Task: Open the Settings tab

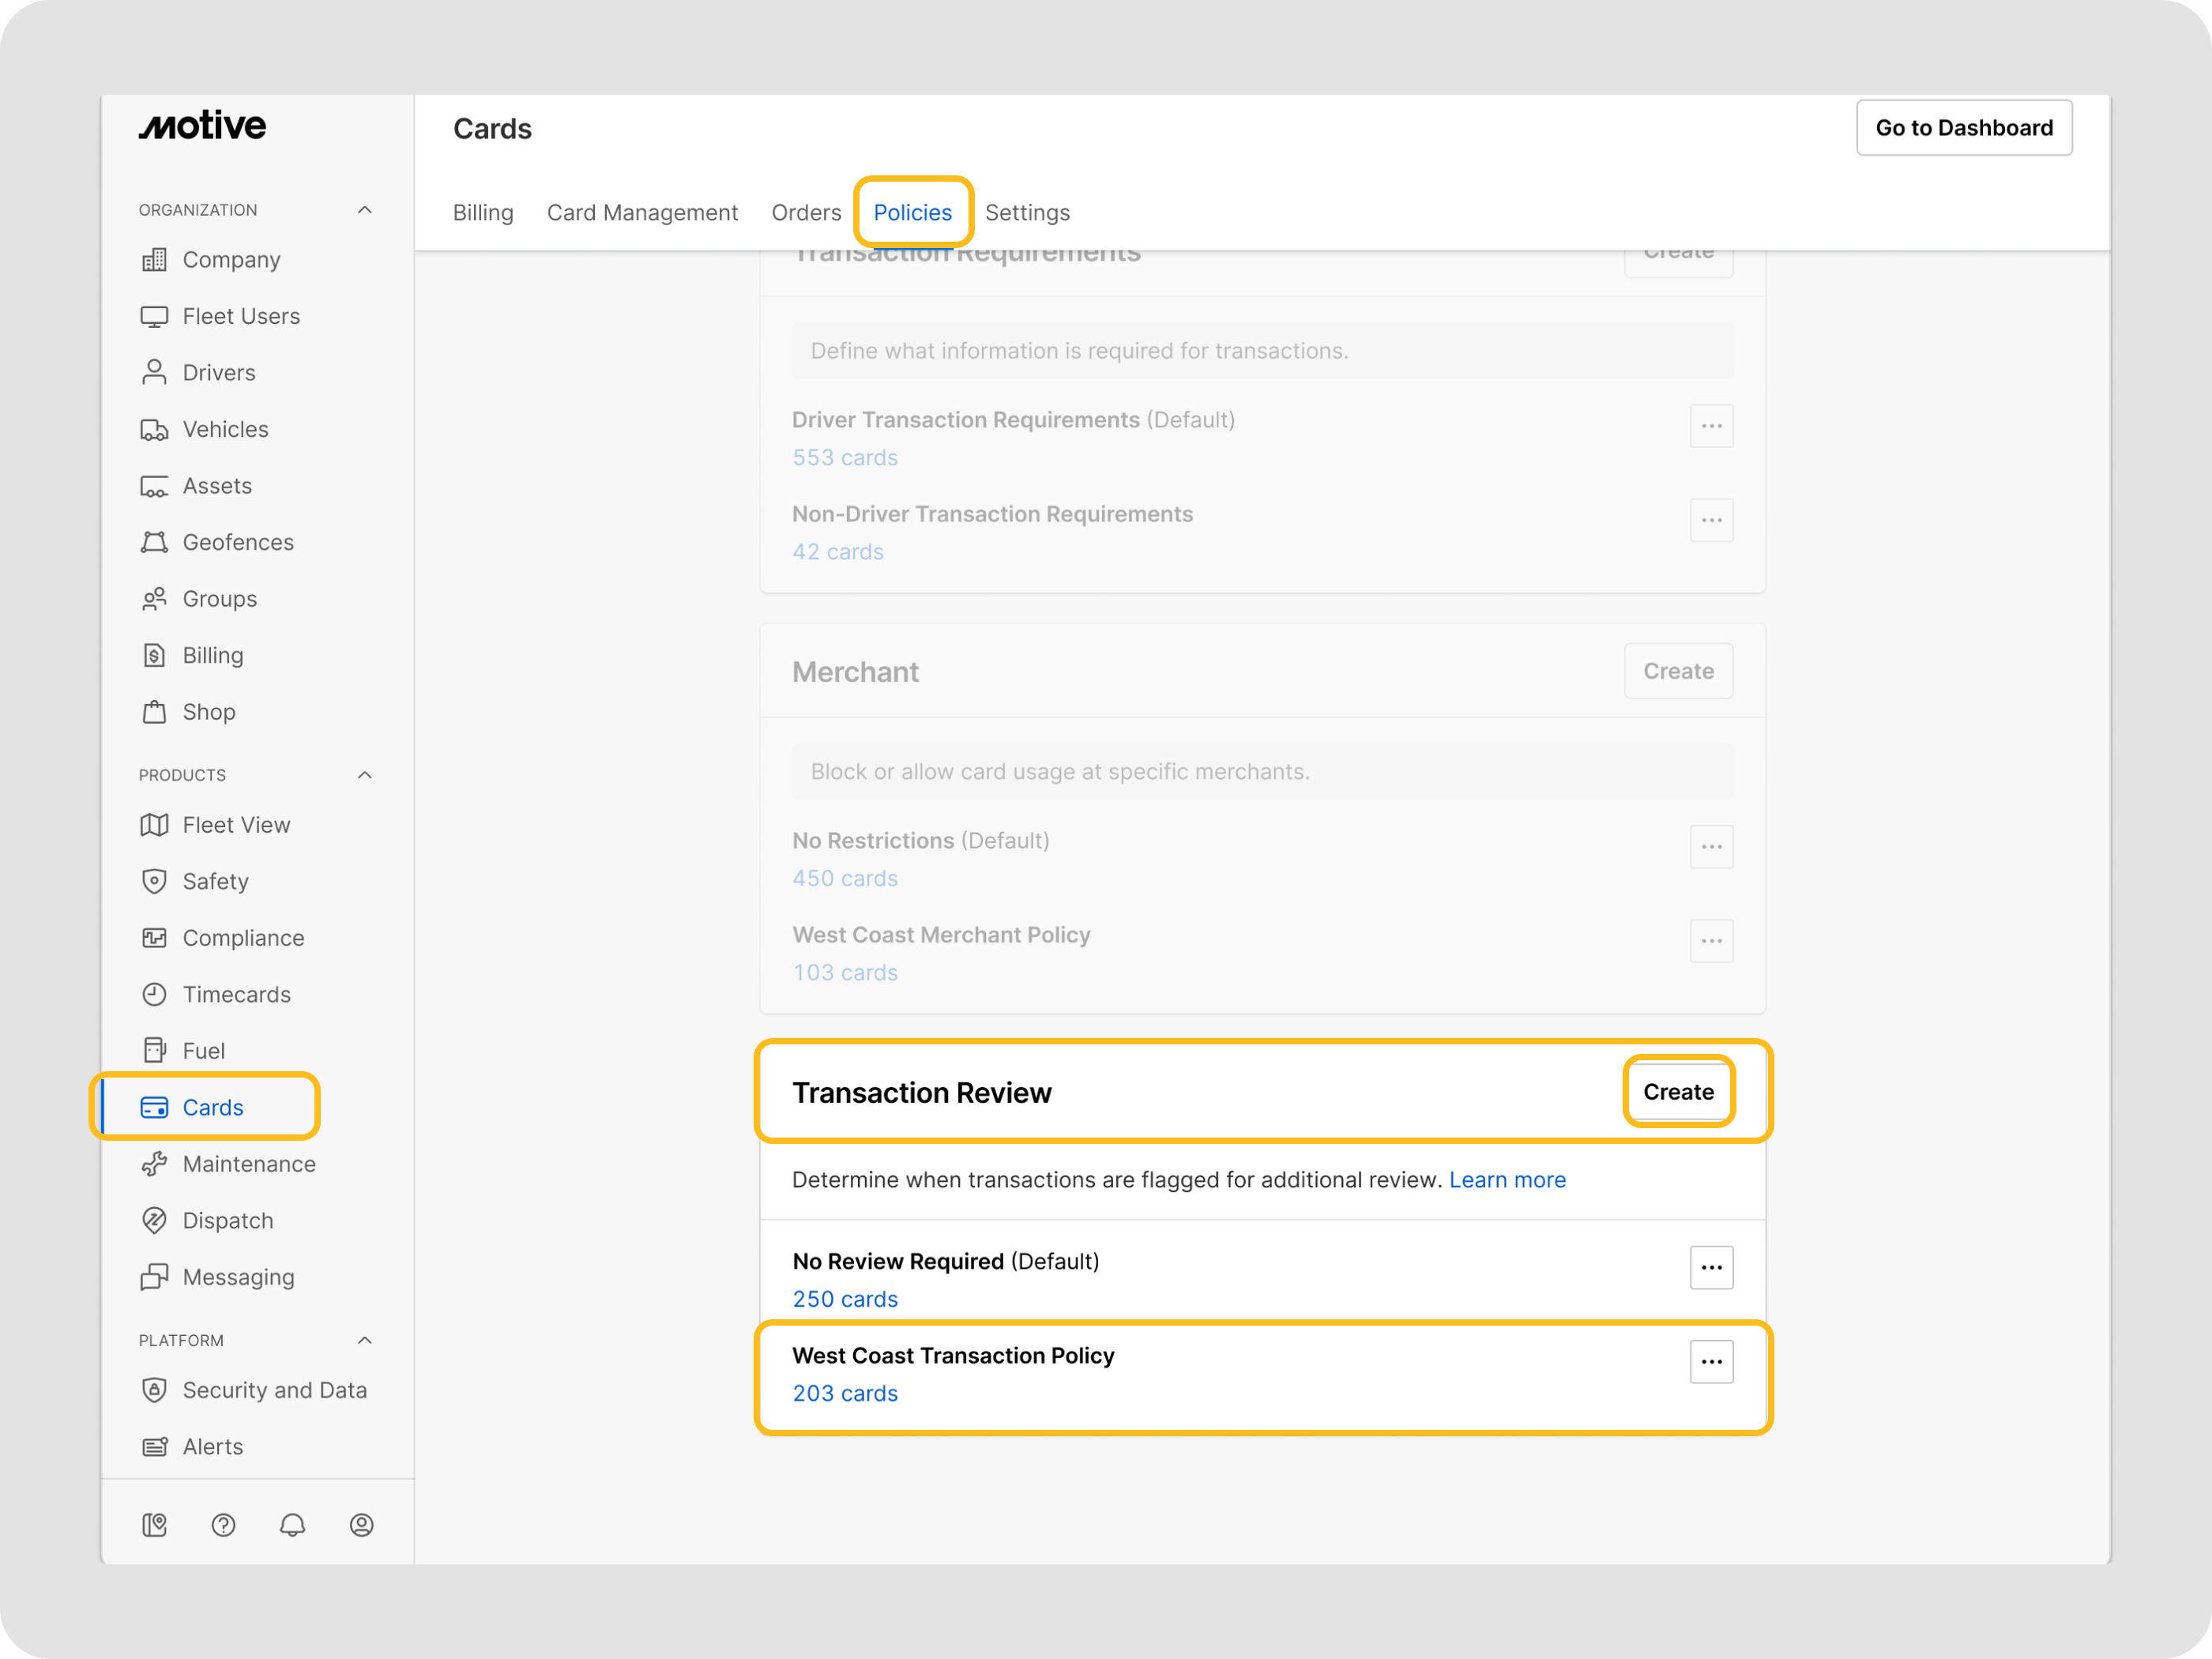Action: point(1027,212)
